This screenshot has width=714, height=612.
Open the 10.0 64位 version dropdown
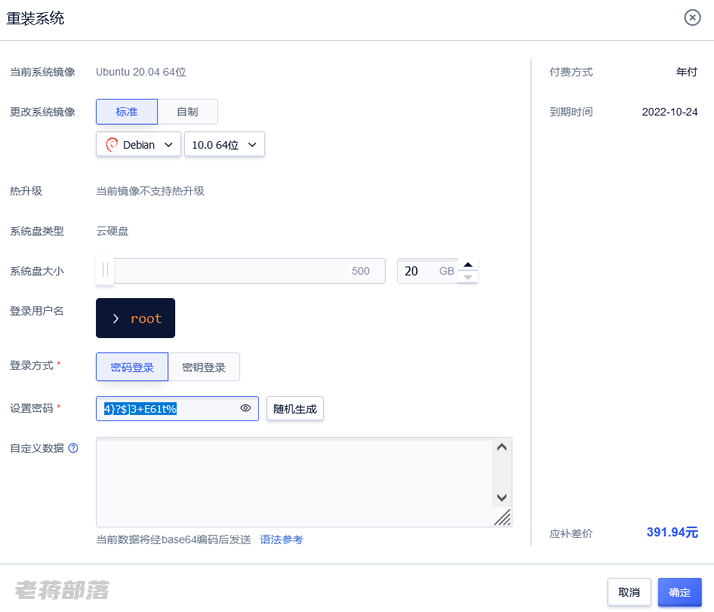[224, 144]
